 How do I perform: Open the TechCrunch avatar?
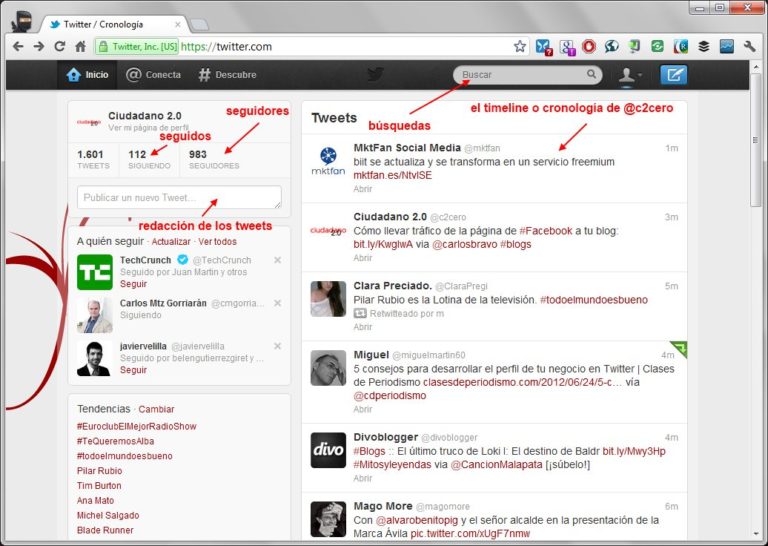click(x=95, y=272)
